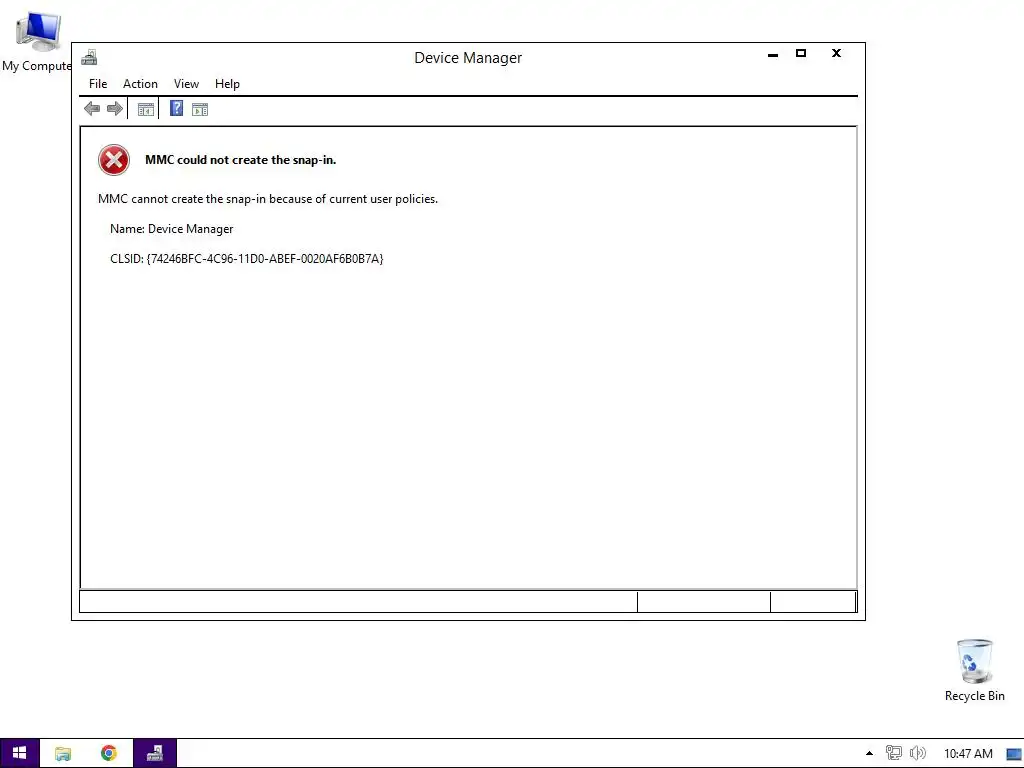
Task: Maximize the Device Manager window
Action: point(801,54)
